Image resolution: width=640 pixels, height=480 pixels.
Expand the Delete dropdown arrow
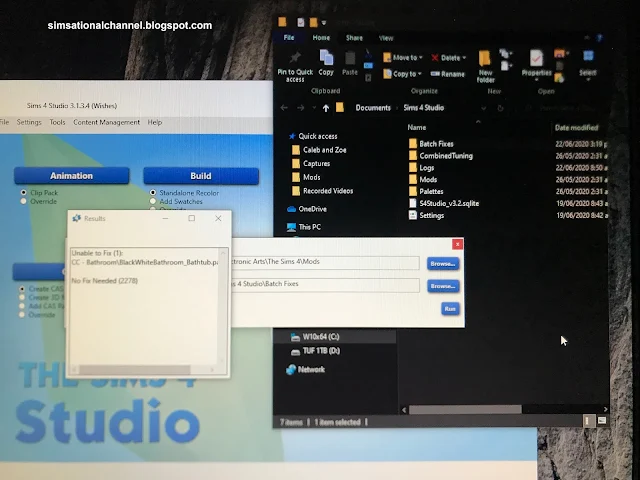tap(464, 58)
